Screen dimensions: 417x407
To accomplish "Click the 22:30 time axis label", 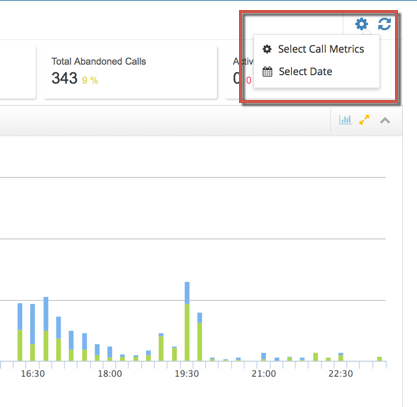I will pos(341,374).
